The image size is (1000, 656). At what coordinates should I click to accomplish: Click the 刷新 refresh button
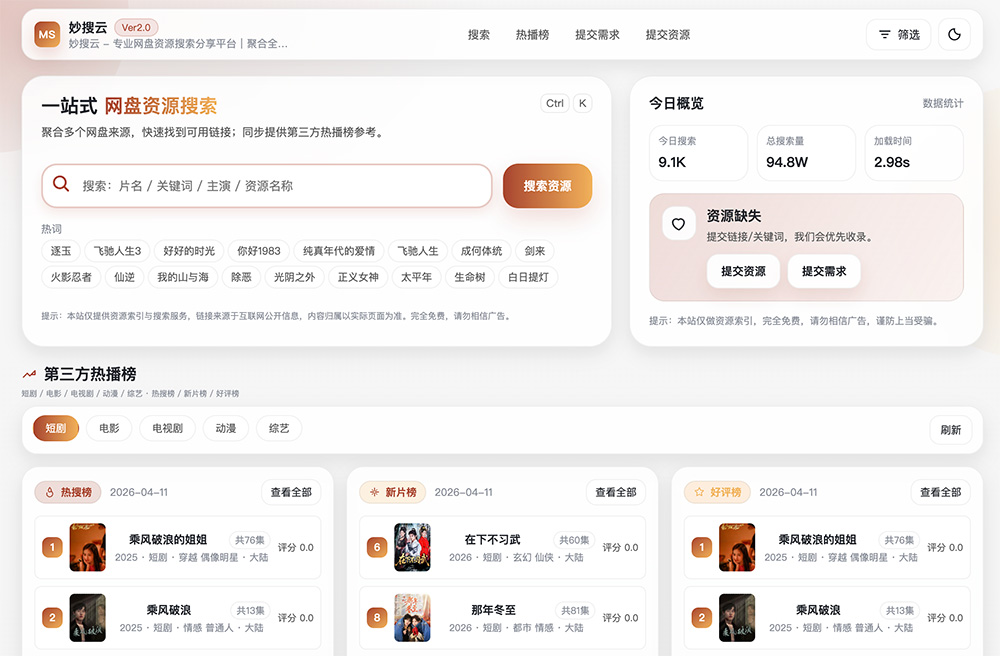[x=950, y=430]
